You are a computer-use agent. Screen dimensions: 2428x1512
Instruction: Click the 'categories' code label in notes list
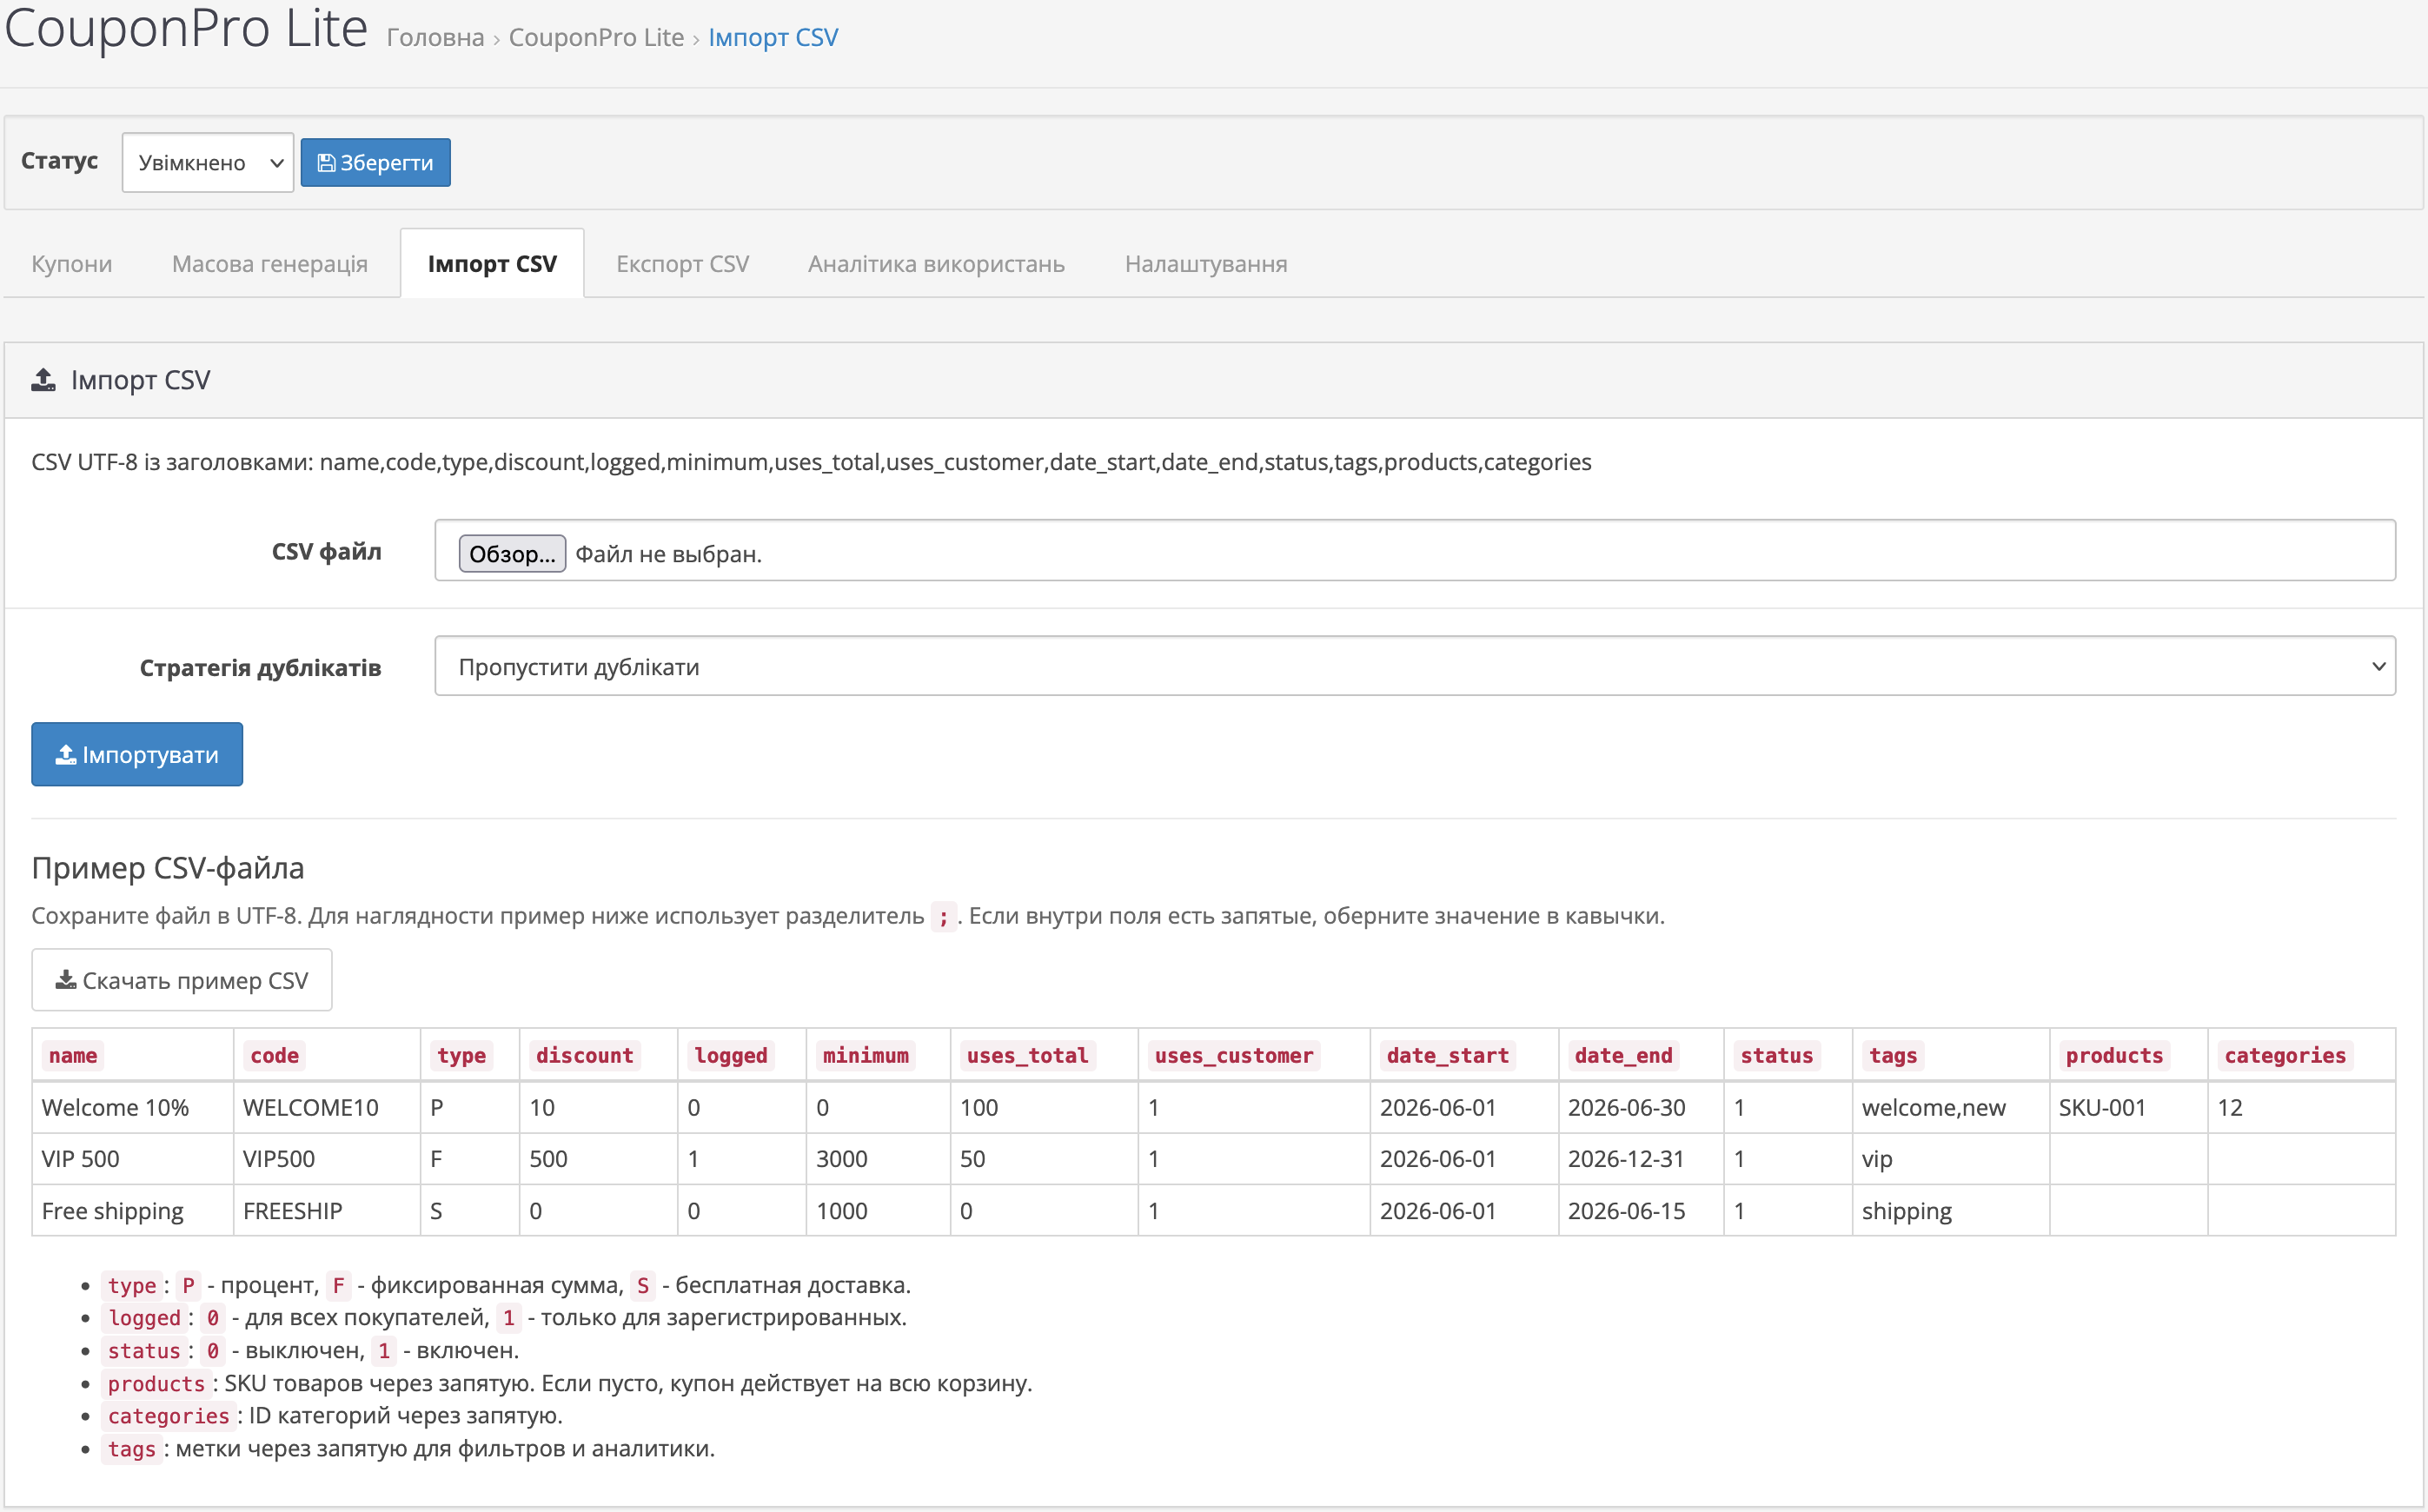[x=168, y=1416]
